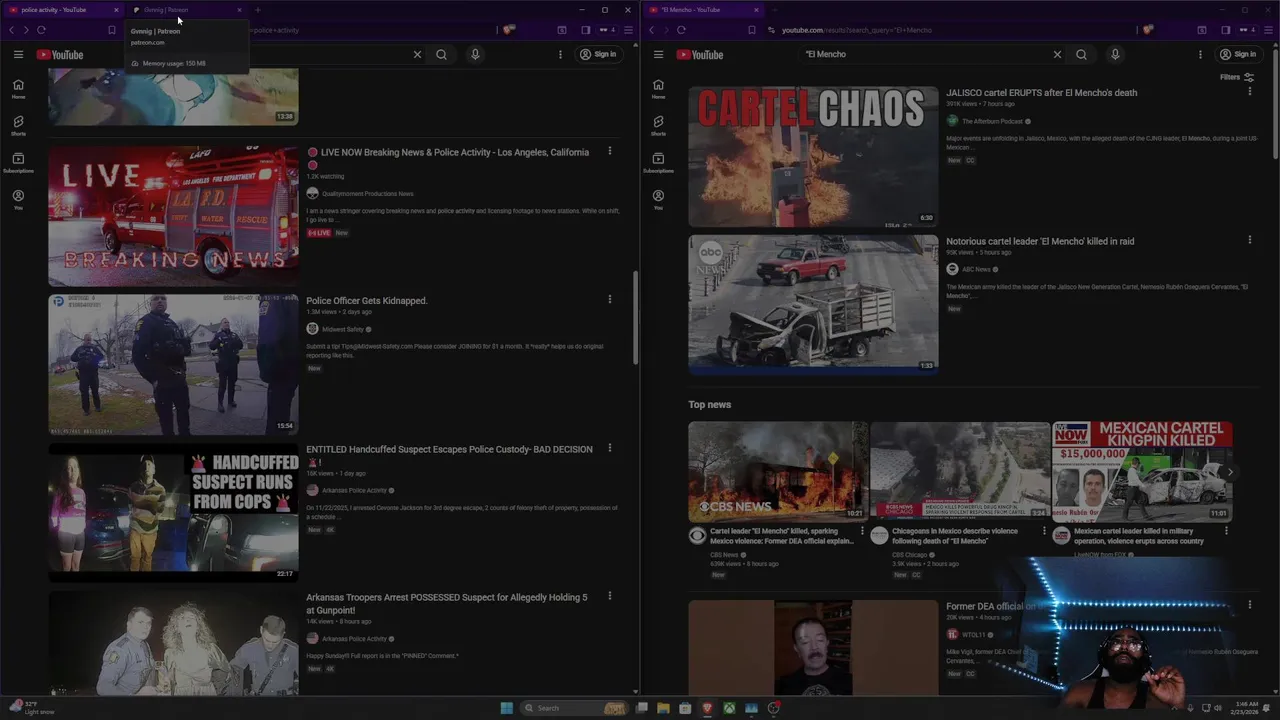
Task: Open Brave Shields in right window address bar
Action: coord(1148,30)
